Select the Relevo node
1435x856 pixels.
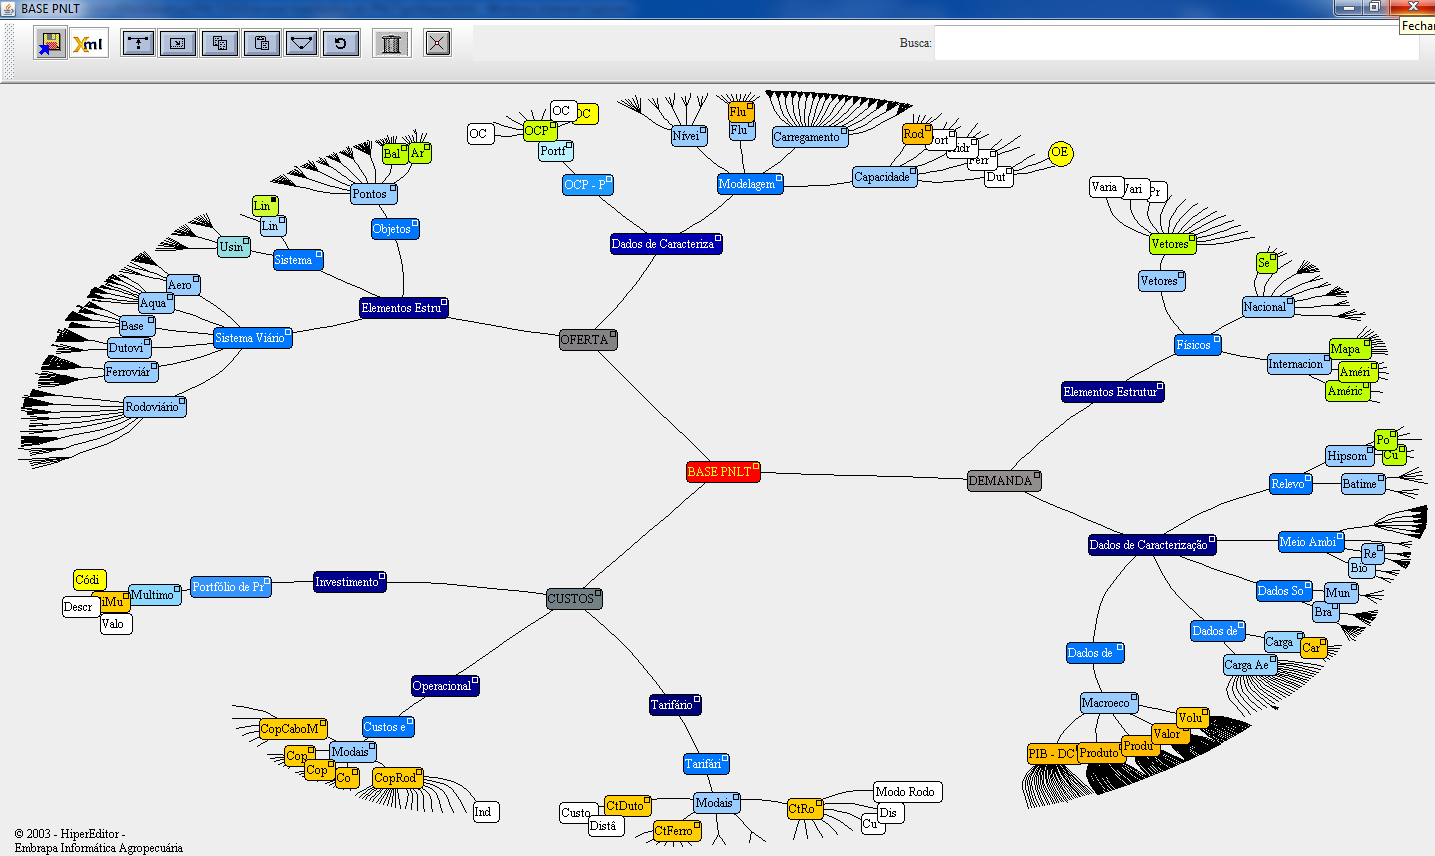[1291, 484]
